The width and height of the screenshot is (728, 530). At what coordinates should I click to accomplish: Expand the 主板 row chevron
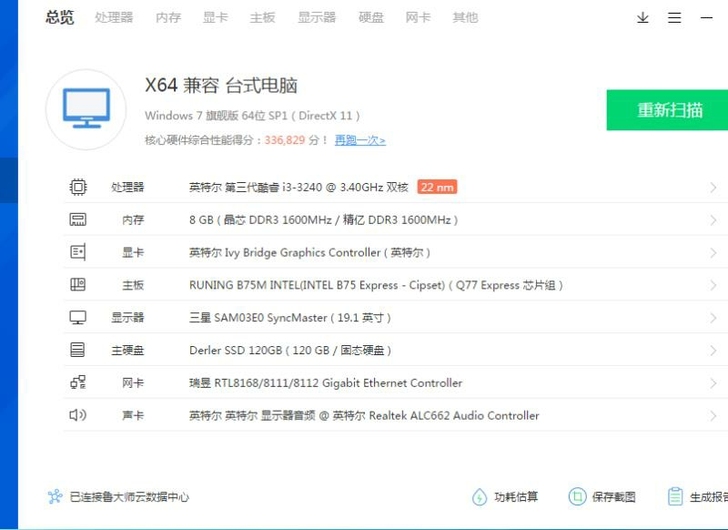[713, 285]
